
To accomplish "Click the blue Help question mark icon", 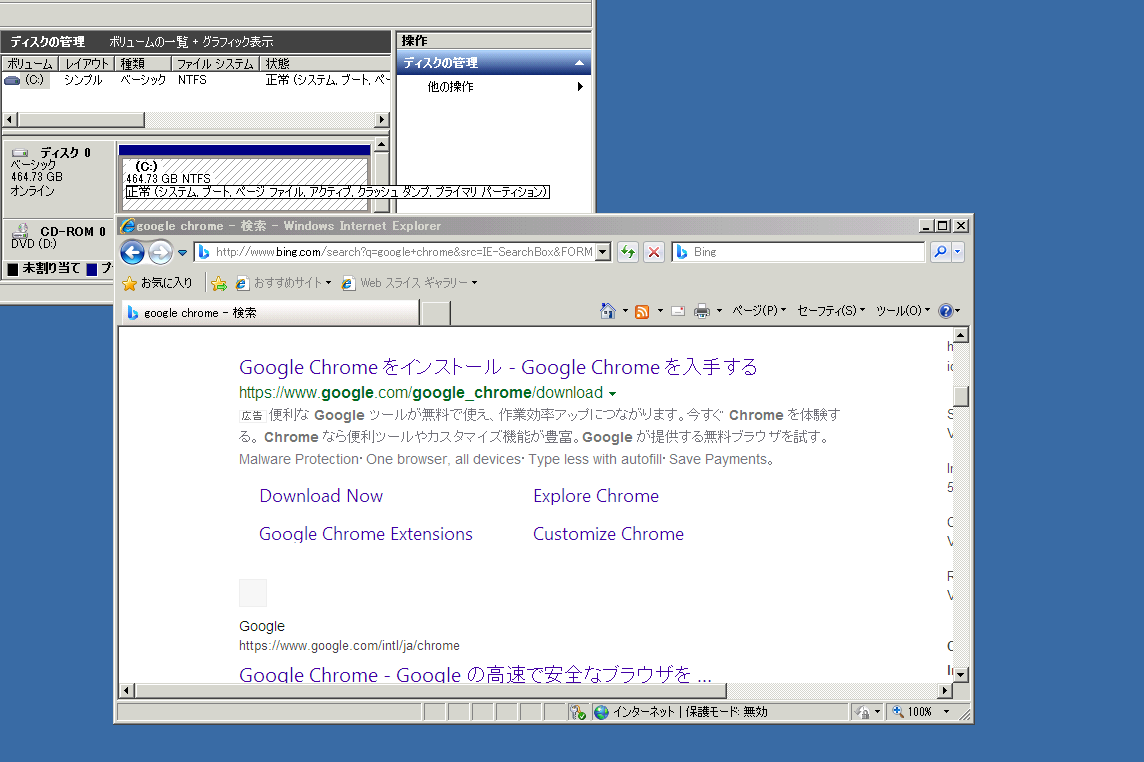I will click(x=946, y=311).
